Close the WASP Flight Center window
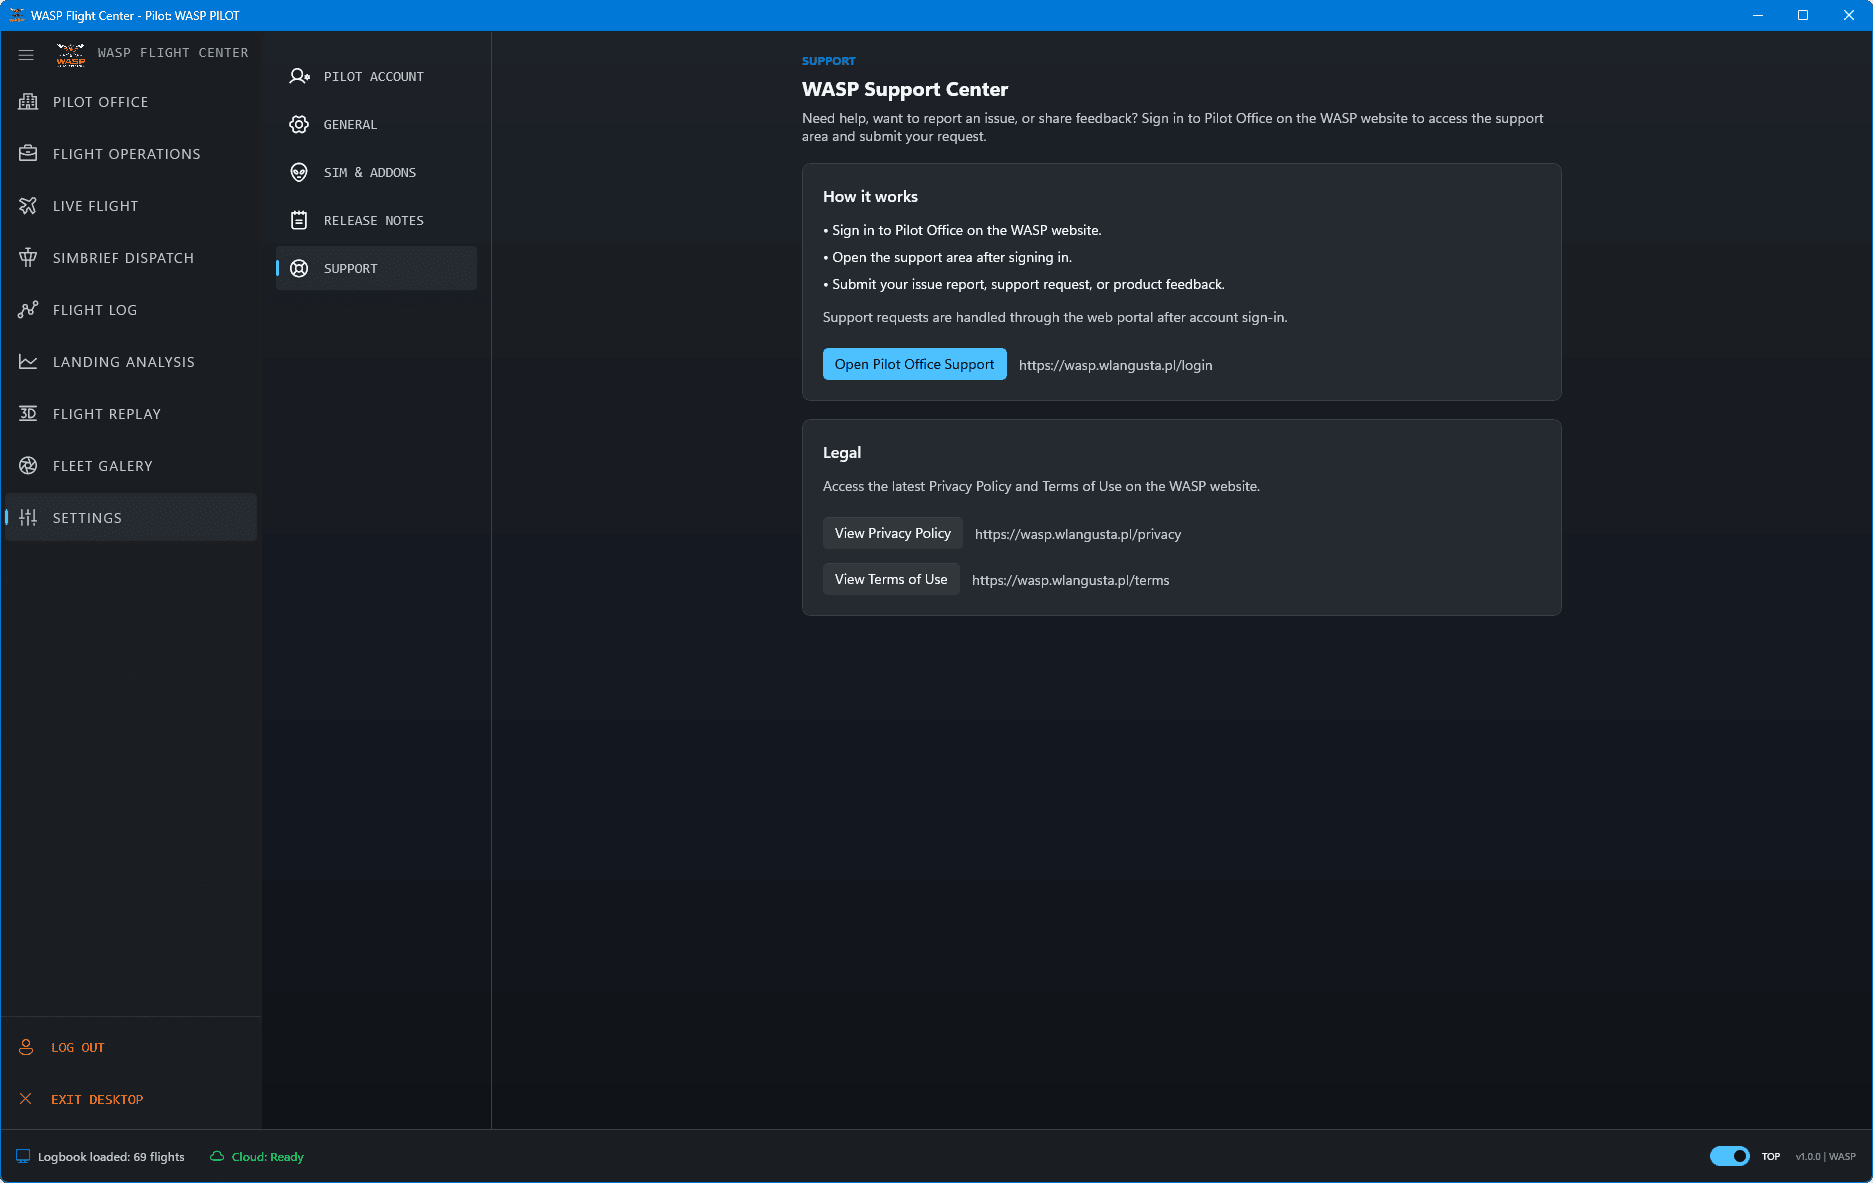The height and width of the screenshot is (1183, 1873). pyautogui.click(x=1849, y=15)
